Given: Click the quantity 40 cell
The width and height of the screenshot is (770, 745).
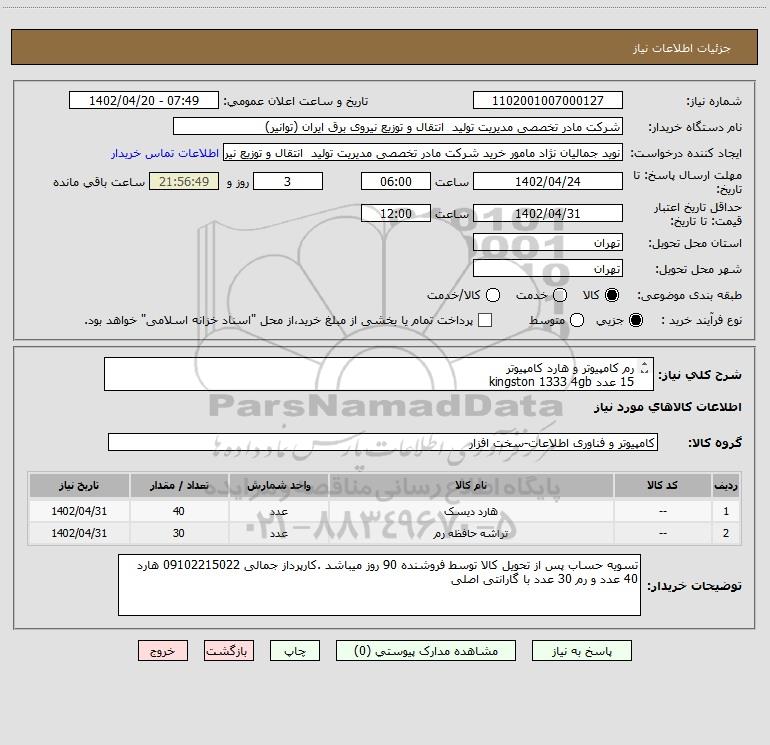Looking at the screenshot, I should click(x=179, y=511).
